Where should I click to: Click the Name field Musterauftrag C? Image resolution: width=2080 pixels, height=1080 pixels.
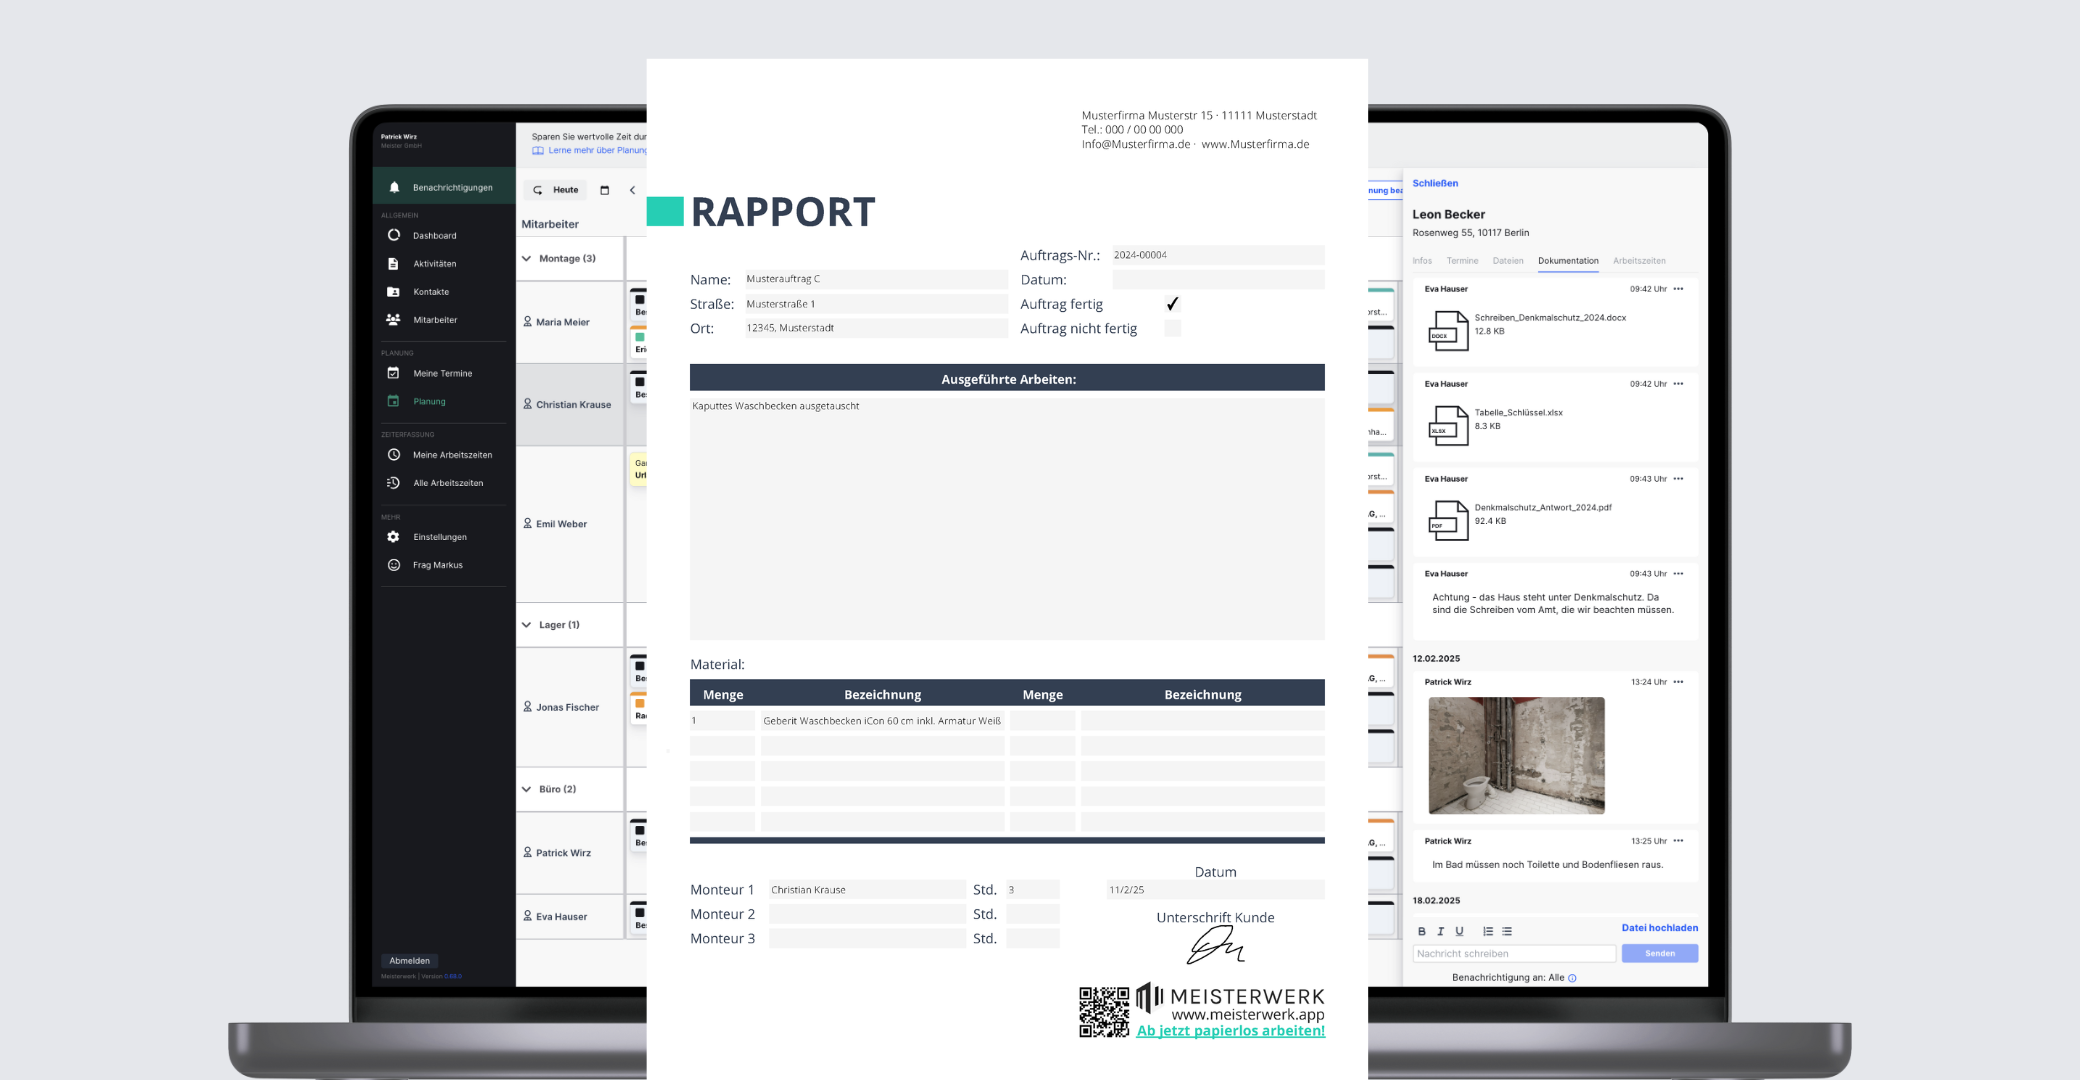(876, 279)
